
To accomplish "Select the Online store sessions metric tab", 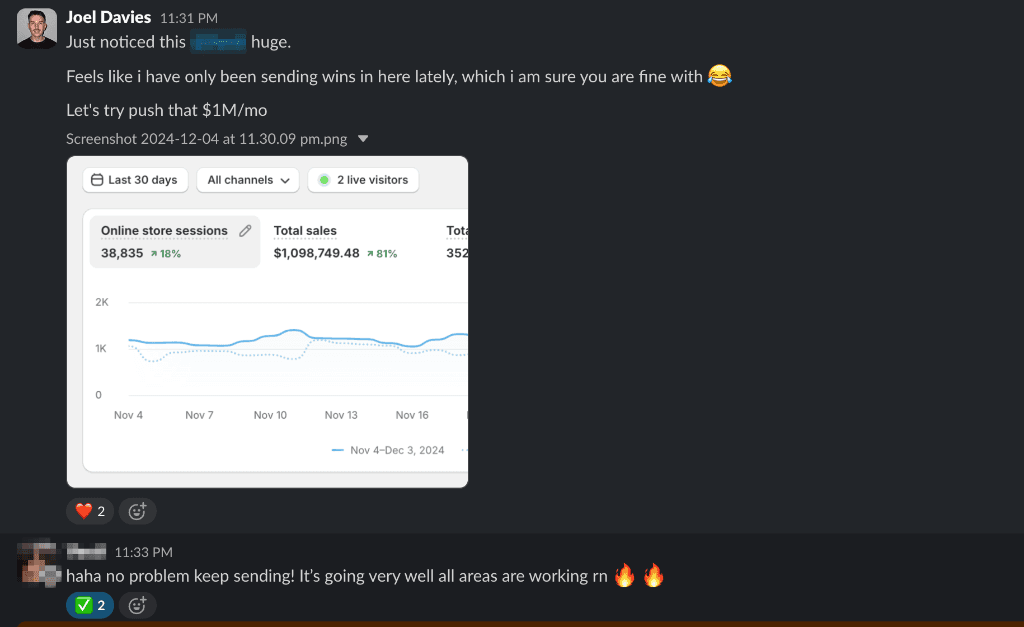I will pyautogui.click(x=164, y=231).
